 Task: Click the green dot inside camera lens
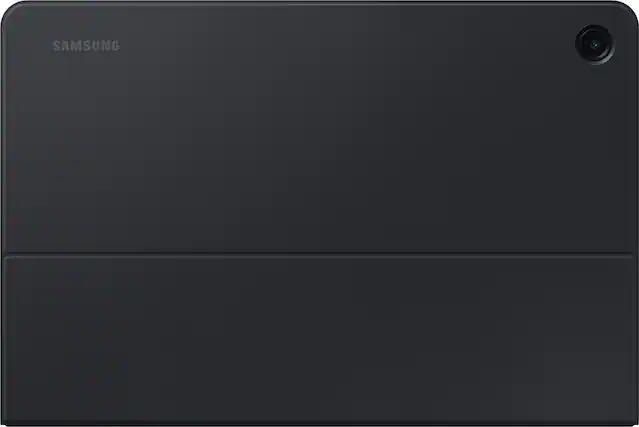595,44
